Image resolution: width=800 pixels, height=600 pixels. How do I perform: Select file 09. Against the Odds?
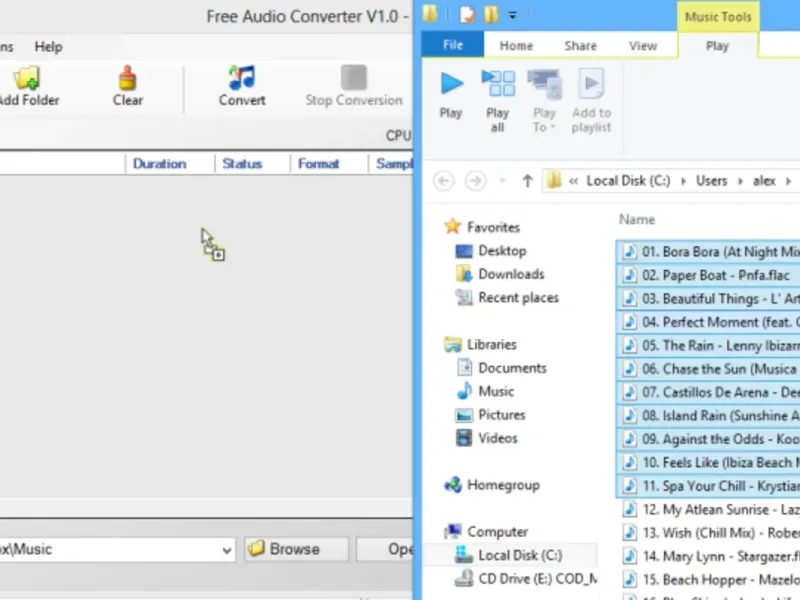708,439
